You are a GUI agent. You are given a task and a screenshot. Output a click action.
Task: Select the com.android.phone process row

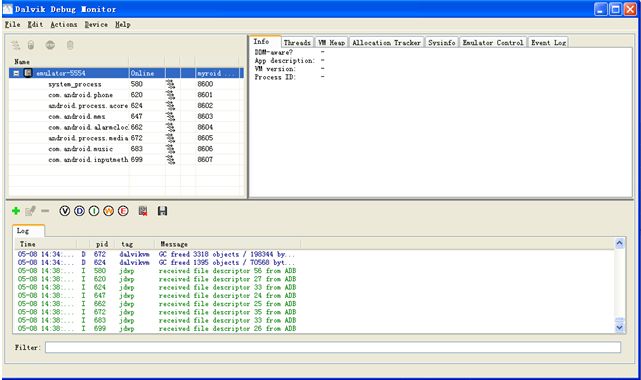tap(126, 95)
